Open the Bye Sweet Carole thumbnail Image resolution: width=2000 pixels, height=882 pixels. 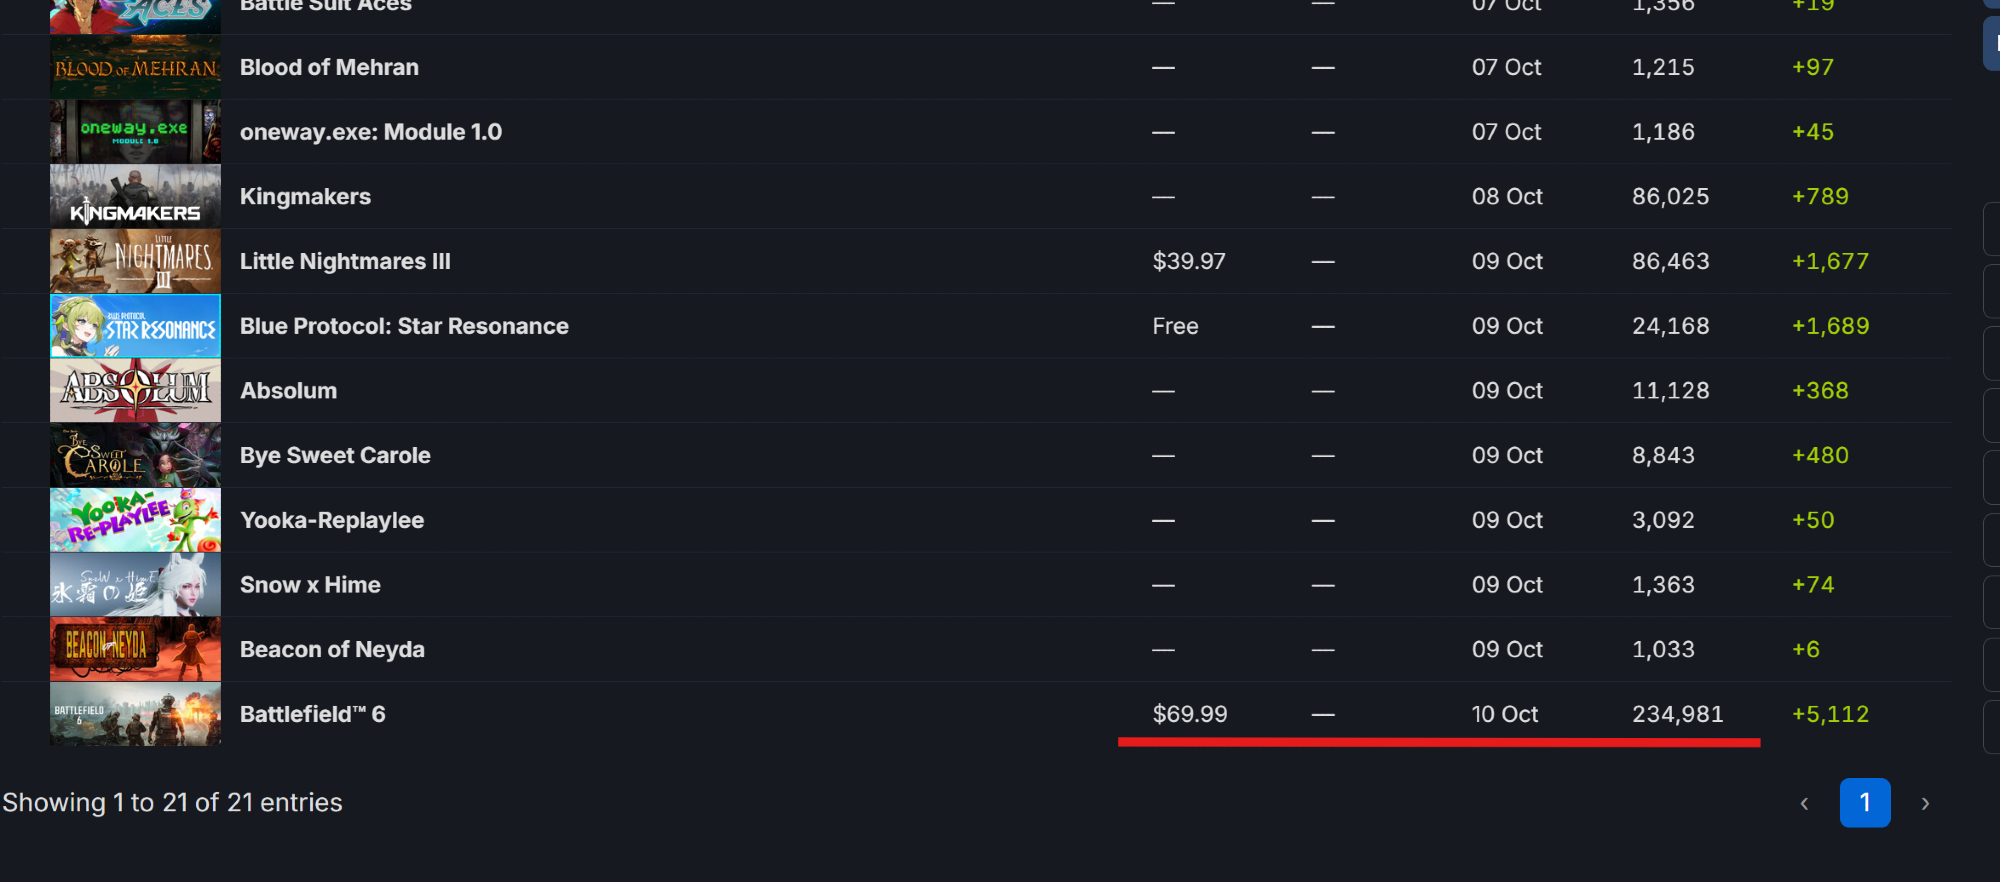coord(135,456)
